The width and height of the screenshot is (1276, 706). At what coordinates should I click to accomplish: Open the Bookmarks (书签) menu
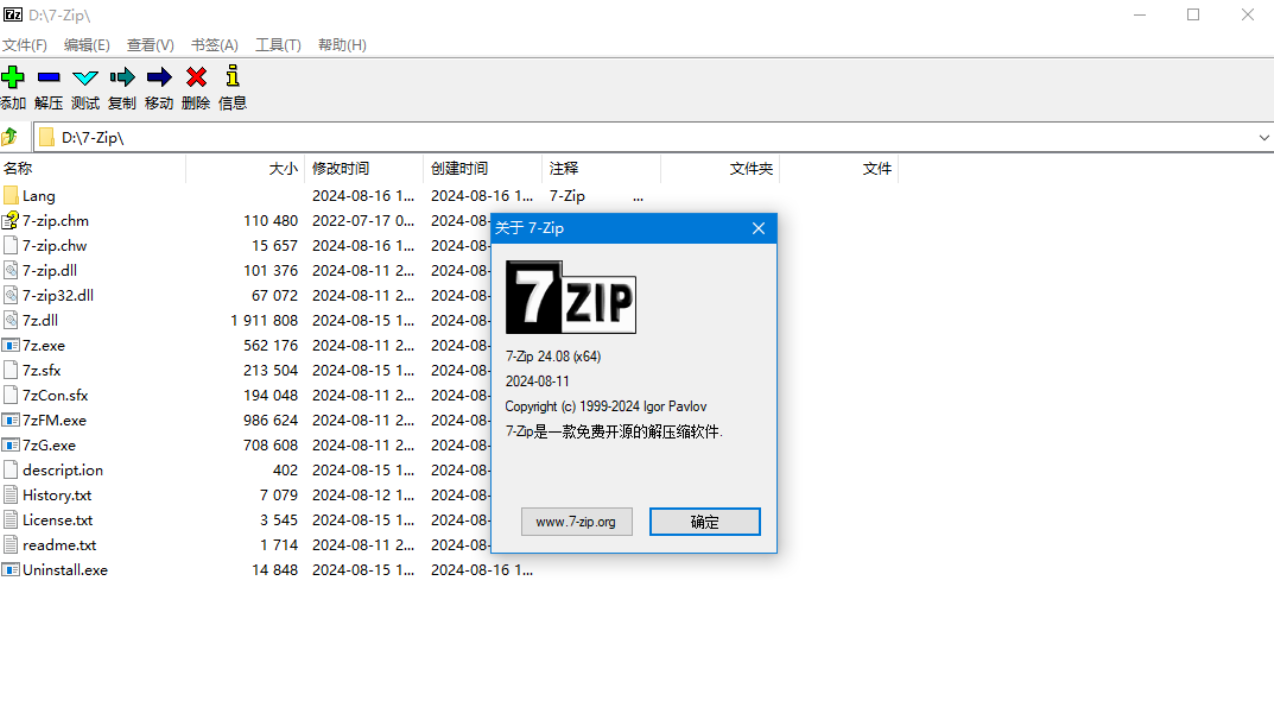[214, 45]
